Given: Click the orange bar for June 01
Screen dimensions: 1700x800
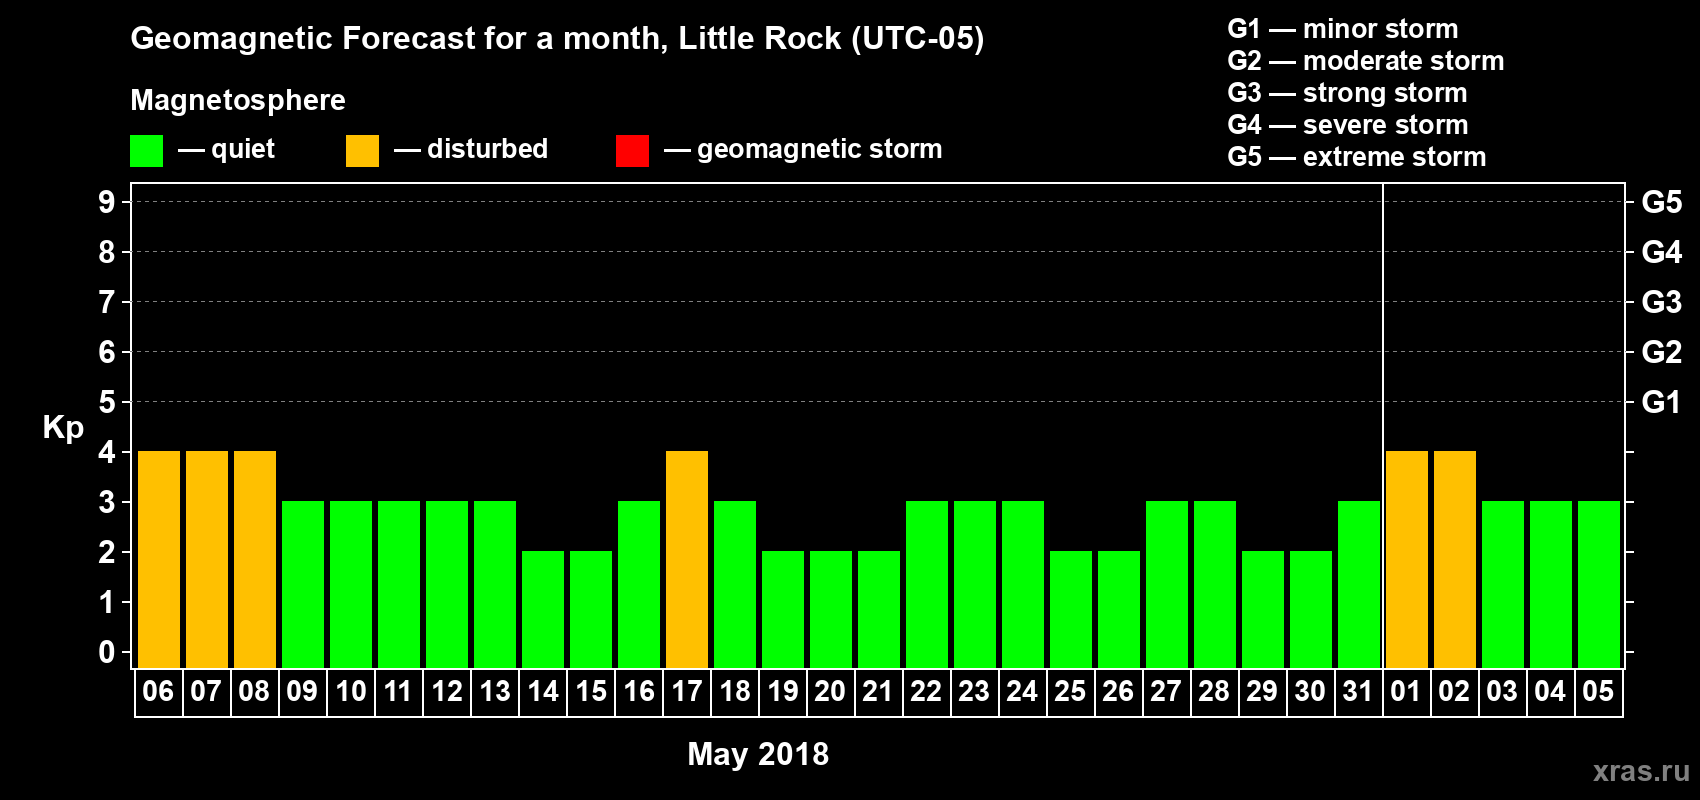Looking at the screenshot, I should click(1407, 559).
